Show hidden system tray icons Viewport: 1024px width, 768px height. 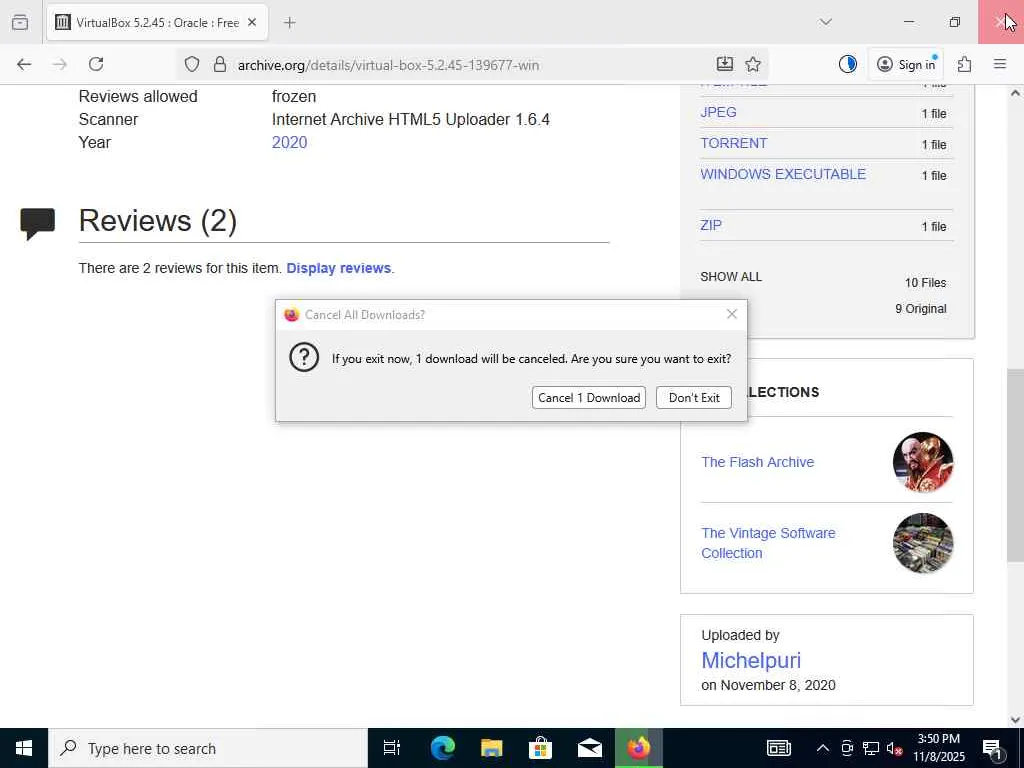tap(823, 748)
